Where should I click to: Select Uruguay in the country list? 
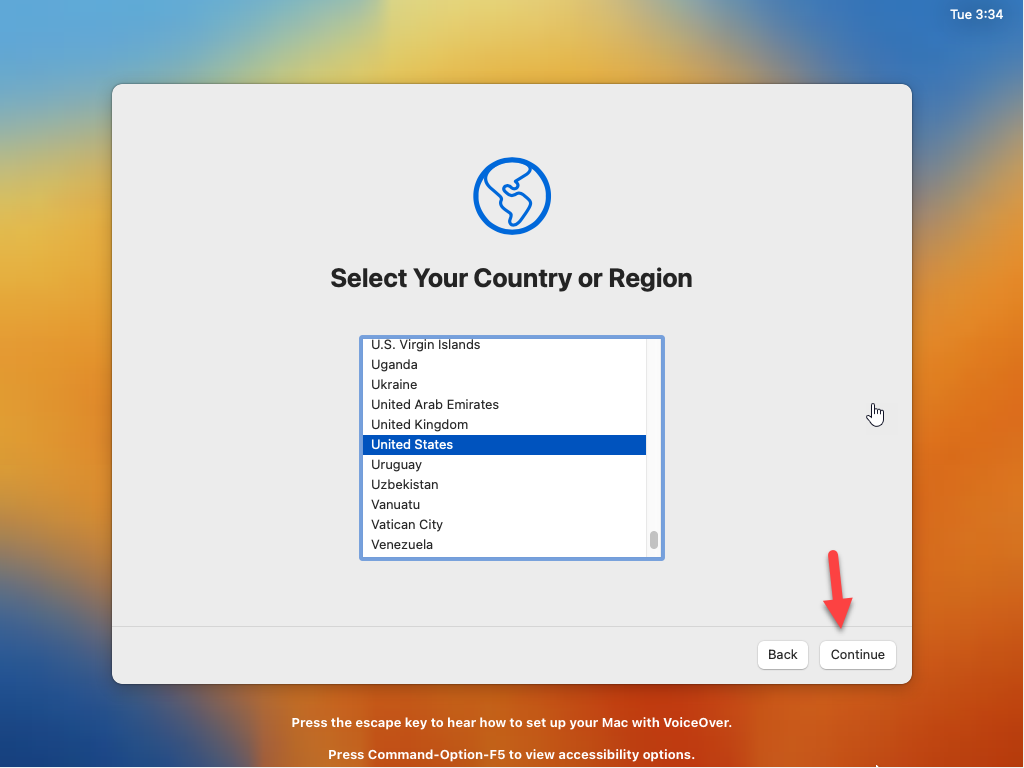click(x=504, y=464)
